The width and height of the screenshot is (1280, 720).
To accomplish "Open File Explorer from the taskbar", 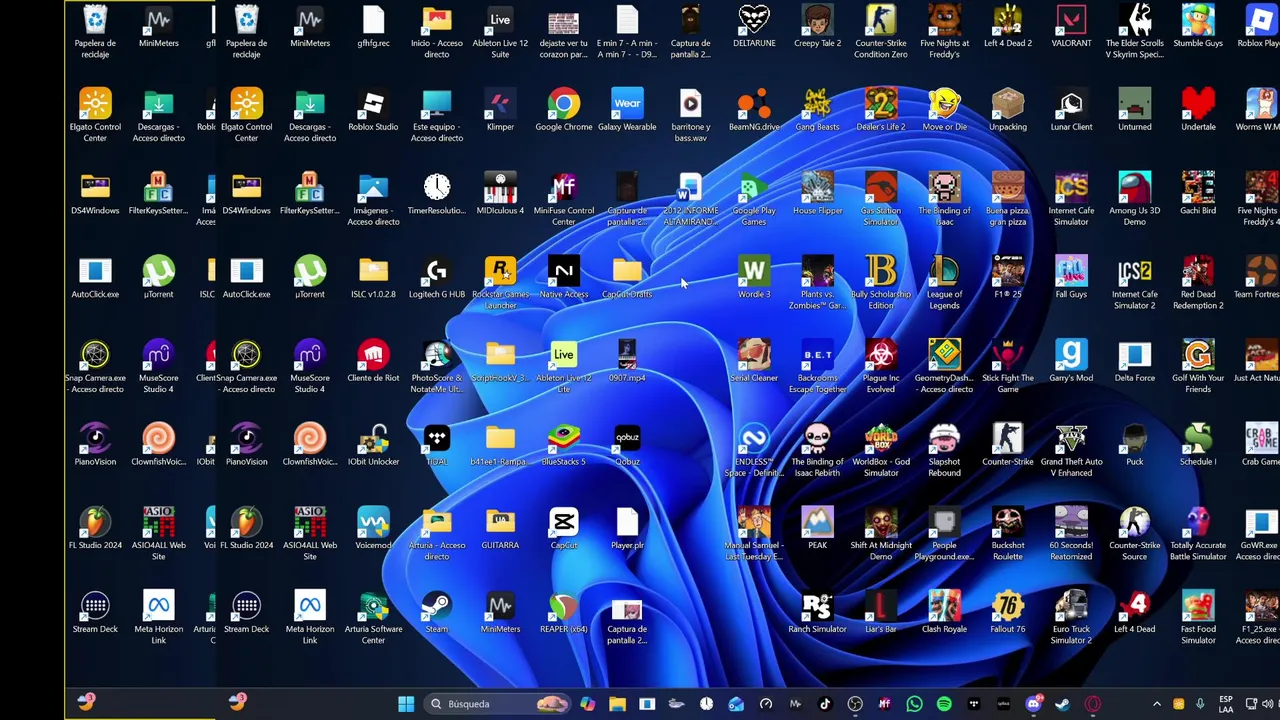I will (617, 704).
